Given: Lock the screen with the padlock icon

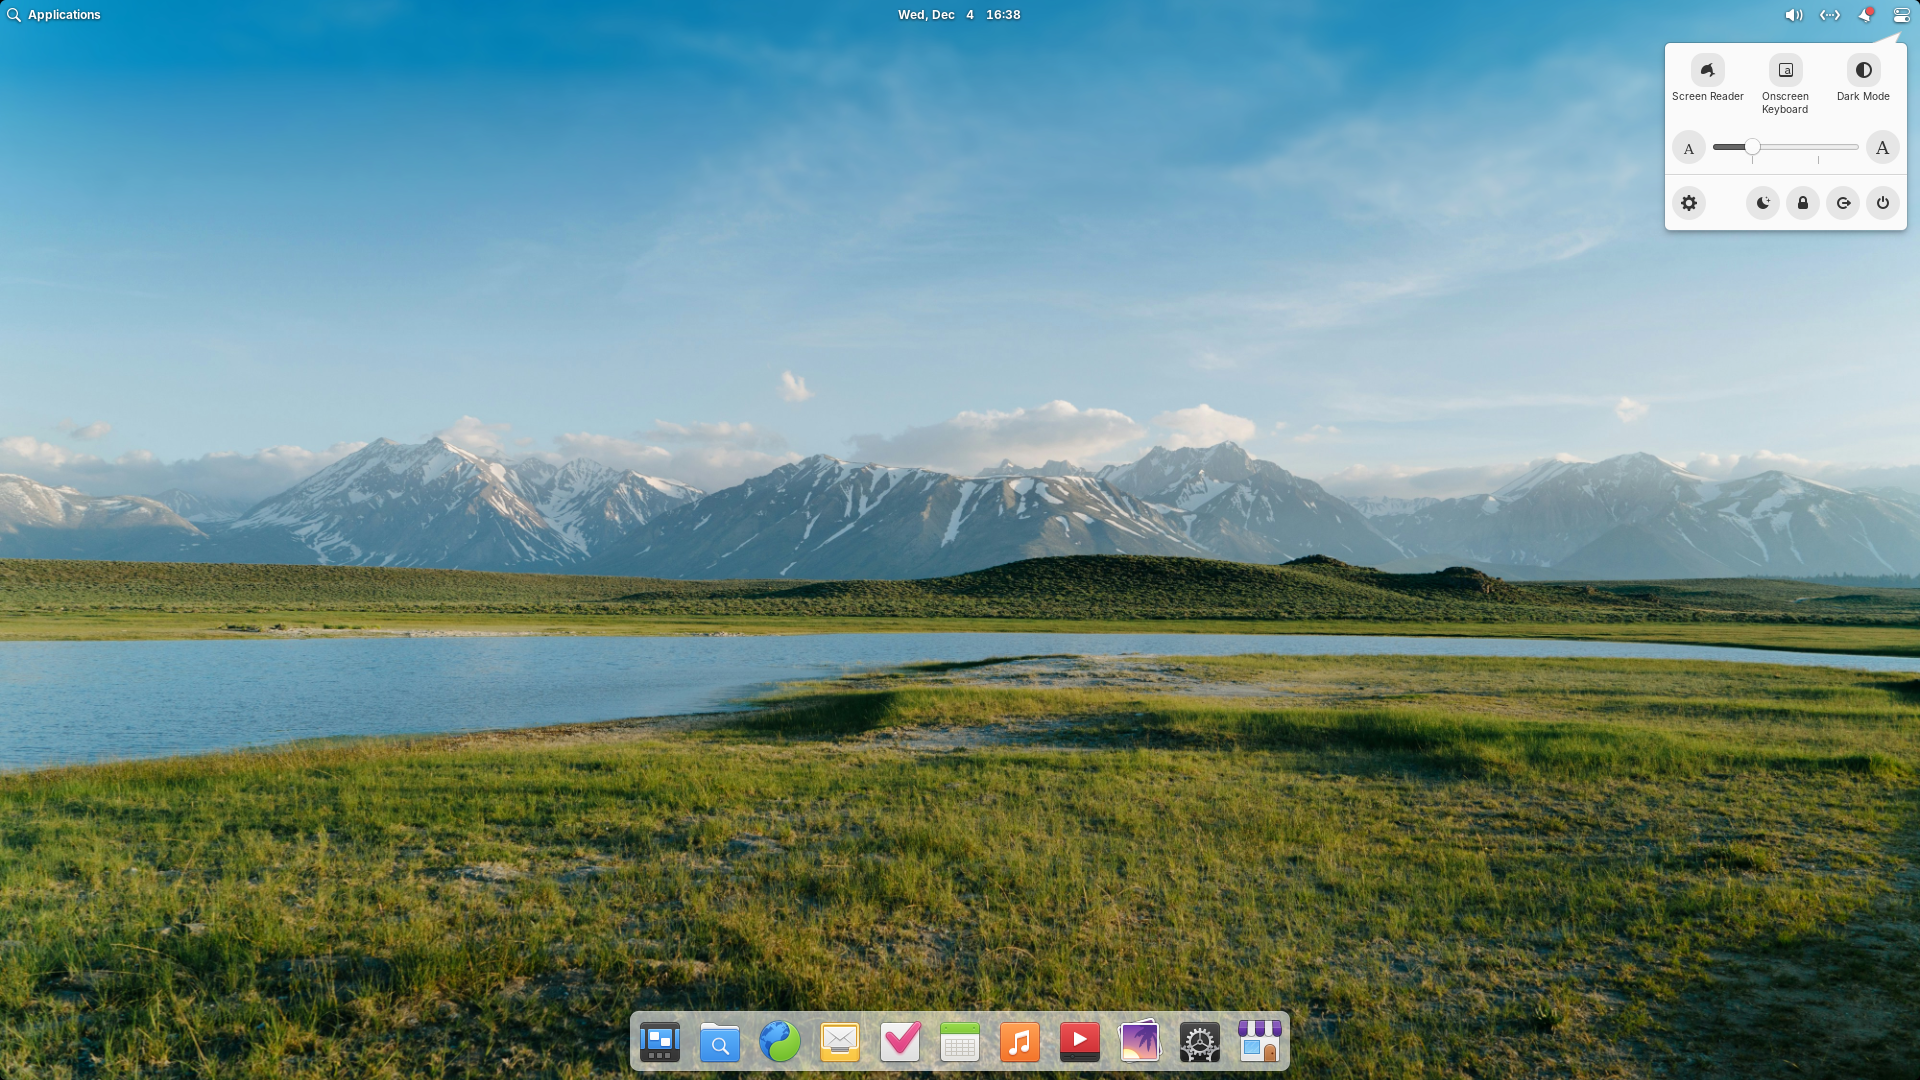Looking at the screenshot, I should pyautogui.click(x=1803, y=203).
